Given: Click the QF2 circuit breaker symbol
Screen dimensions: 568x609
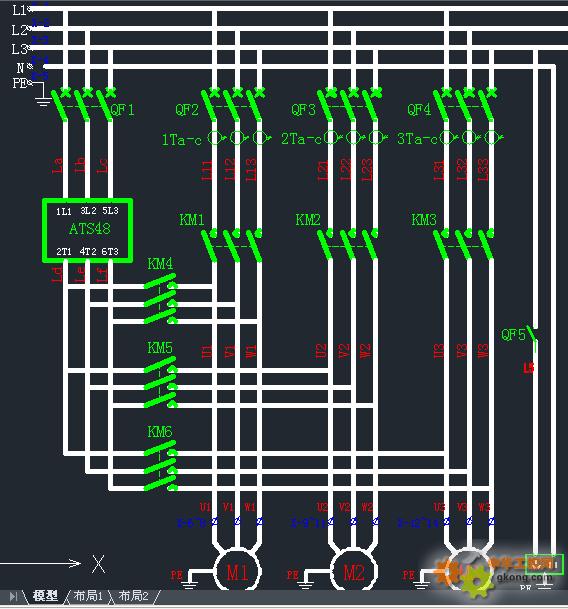Looking at the screenshot, I should click(x=233, y=104).
